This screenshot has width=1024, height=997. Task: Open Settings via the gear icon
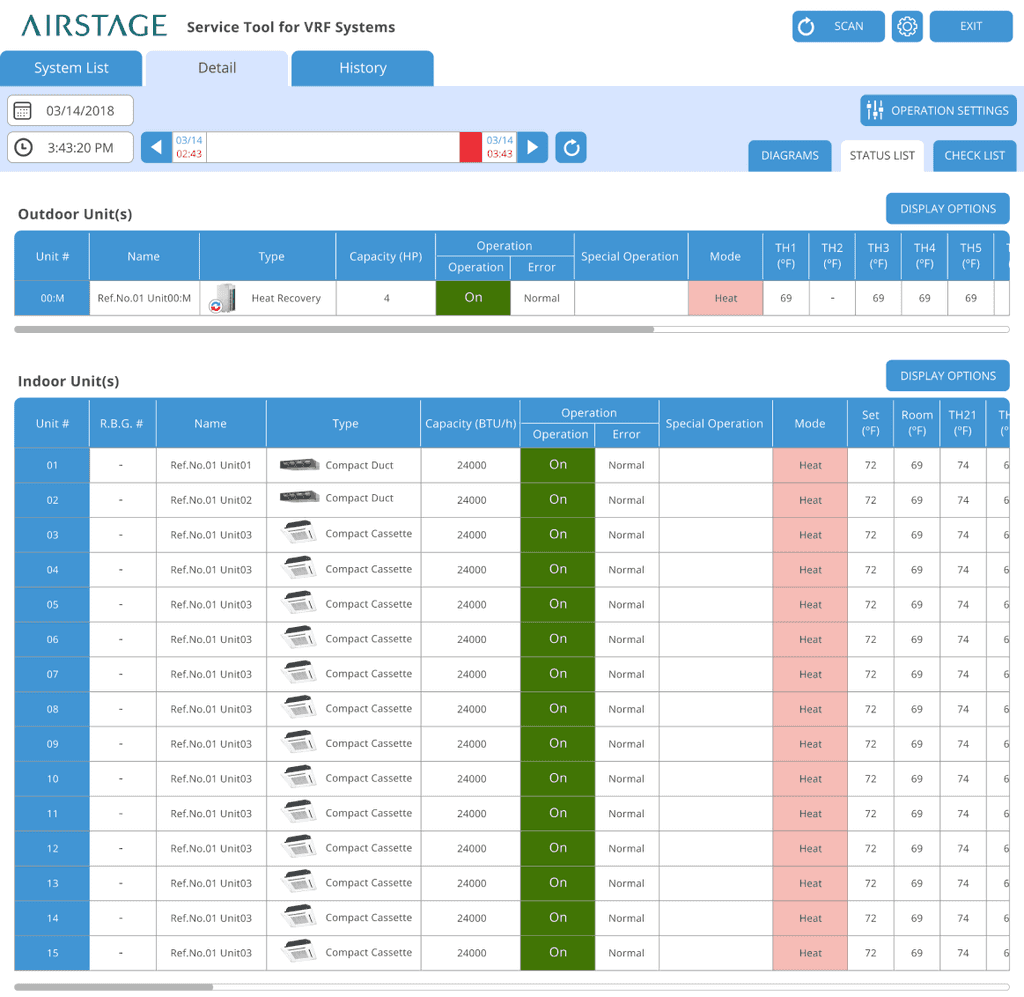(x=907, y=26)
